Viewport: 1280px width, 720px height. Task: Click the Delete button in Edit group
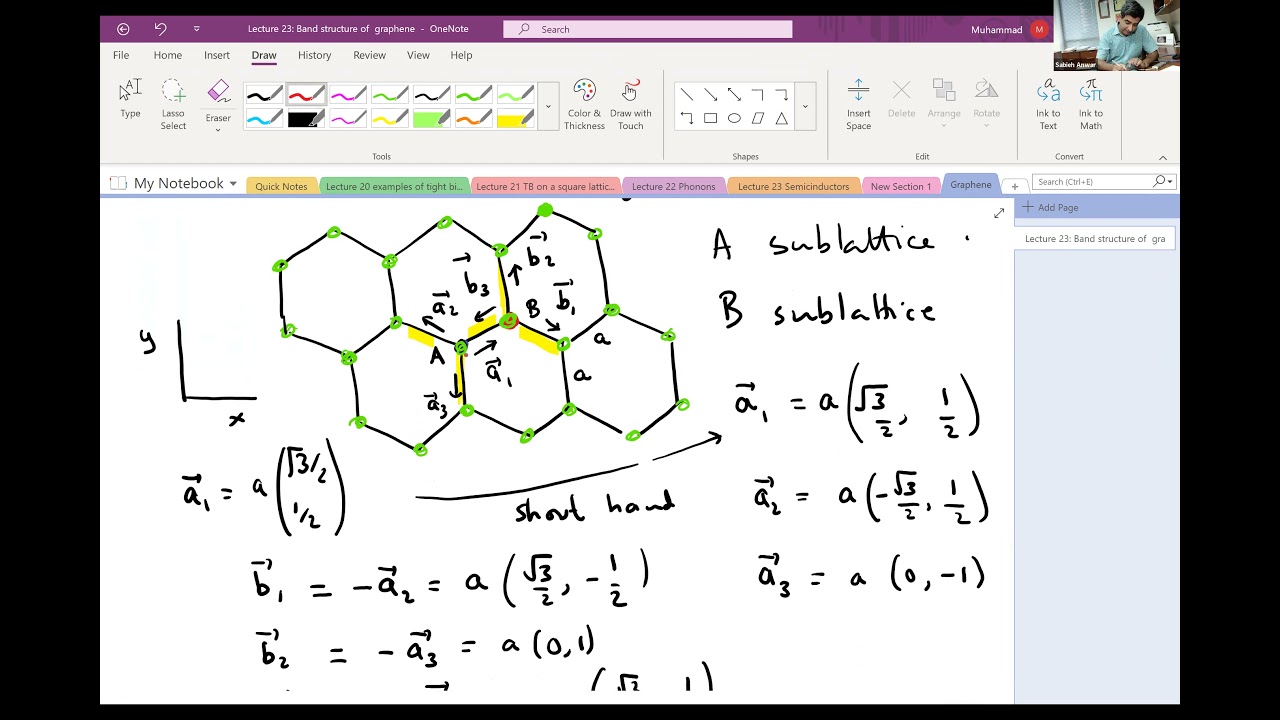coord(901,100)
